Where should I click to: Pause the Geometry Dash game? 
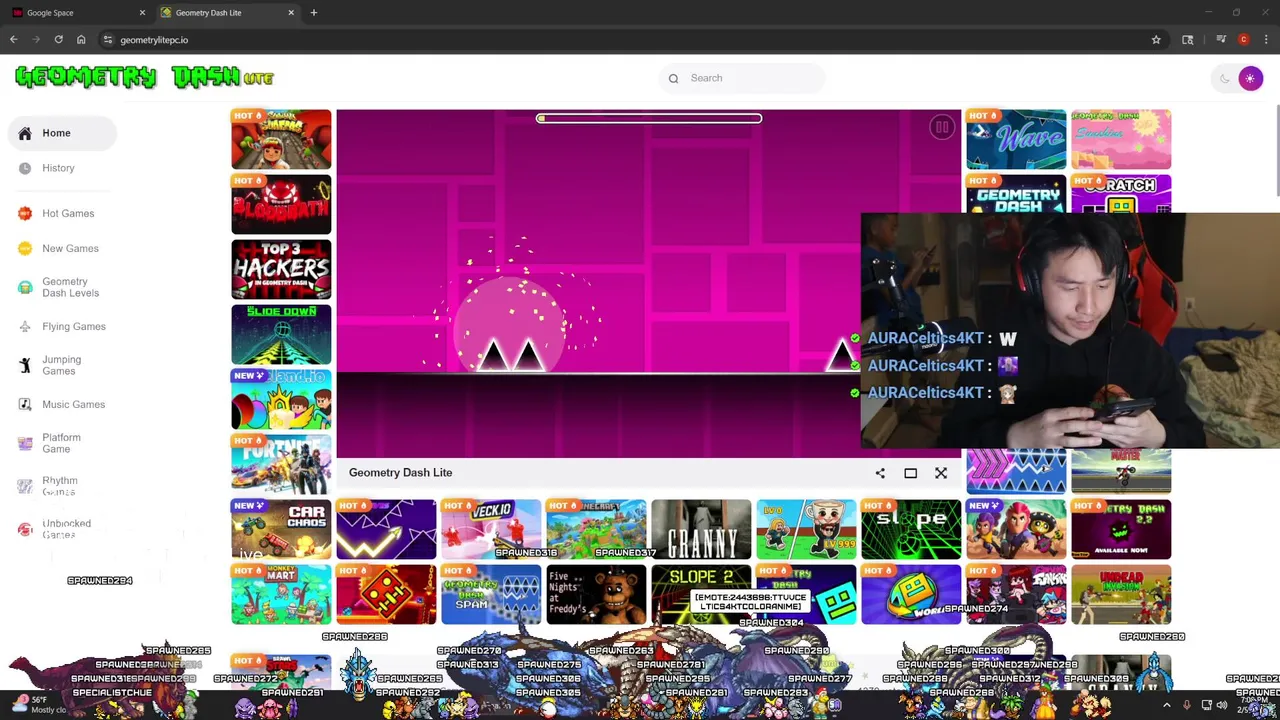coord(941,127)
